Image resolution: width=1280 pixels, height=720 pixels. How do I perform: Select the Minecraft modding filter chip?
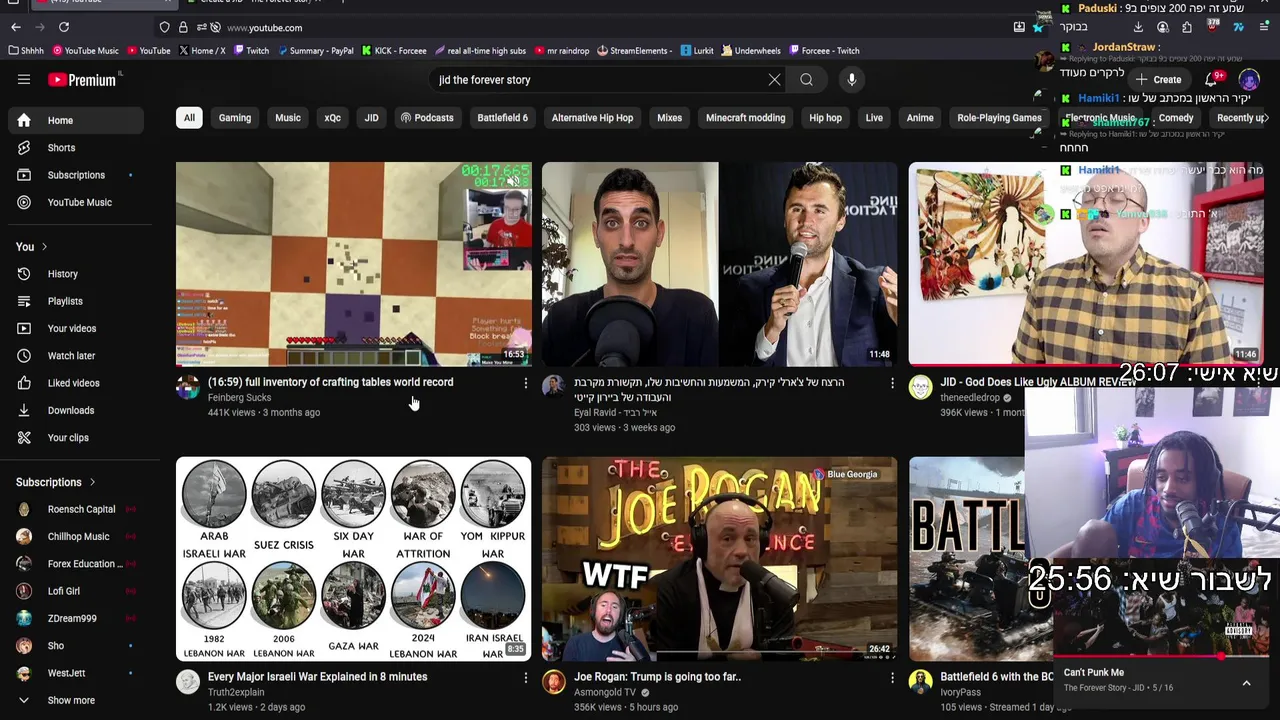[745, 118]
